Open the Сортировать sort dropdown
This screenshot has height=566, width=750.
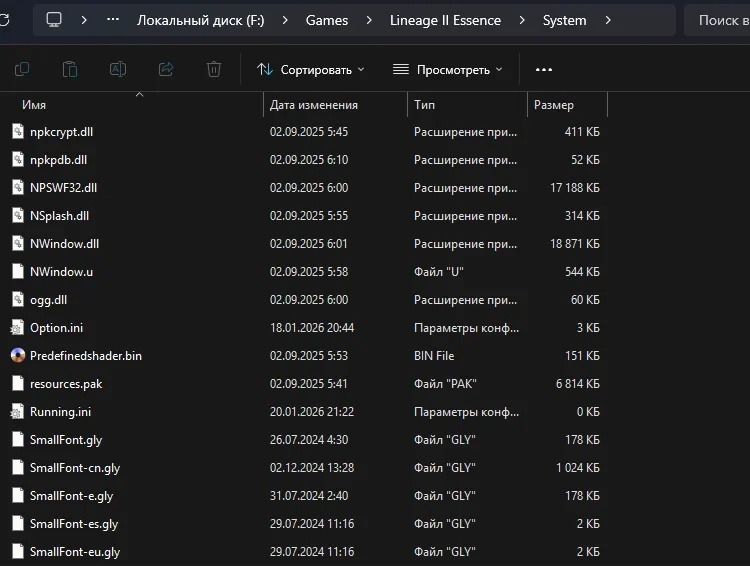pos(311,70)
